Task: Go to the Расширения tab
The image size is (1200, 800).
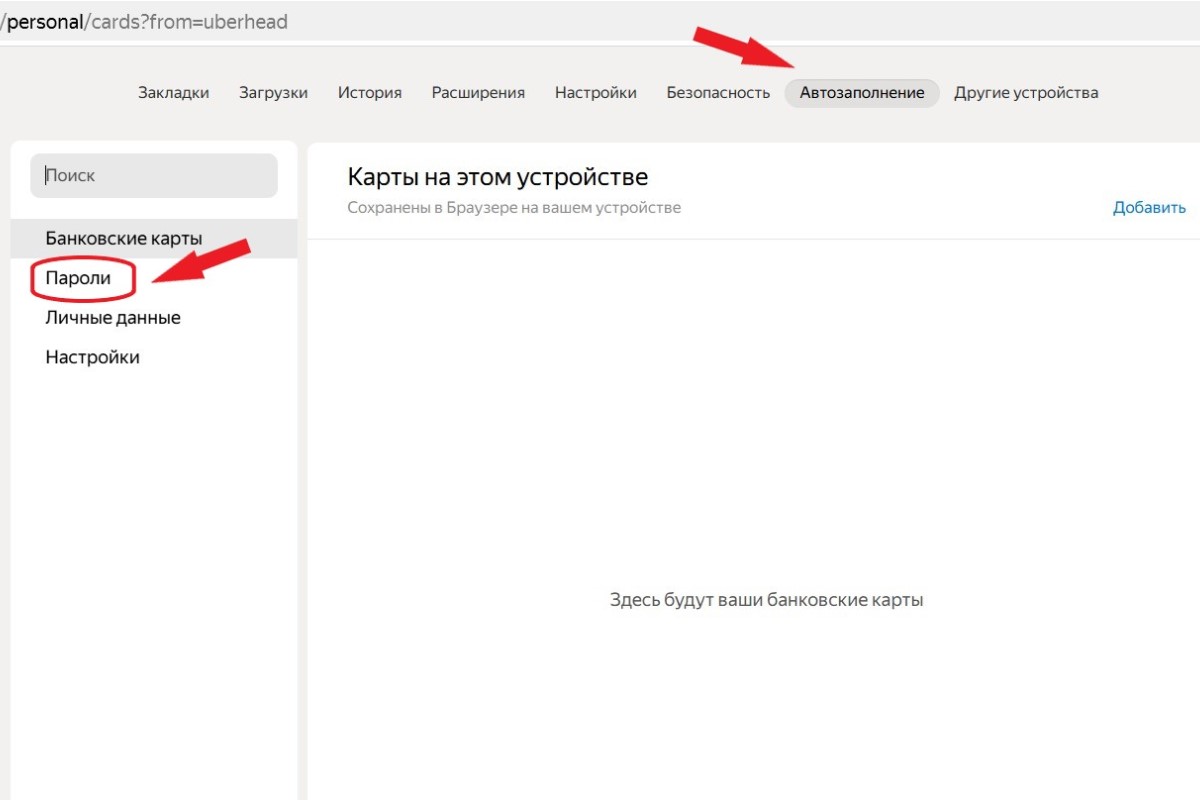Action: click(478, 93)
